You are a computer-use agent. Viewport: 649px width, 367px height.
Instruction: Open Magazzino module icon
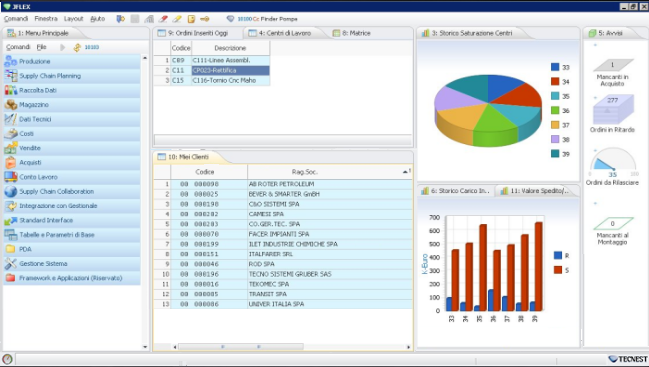10,105
